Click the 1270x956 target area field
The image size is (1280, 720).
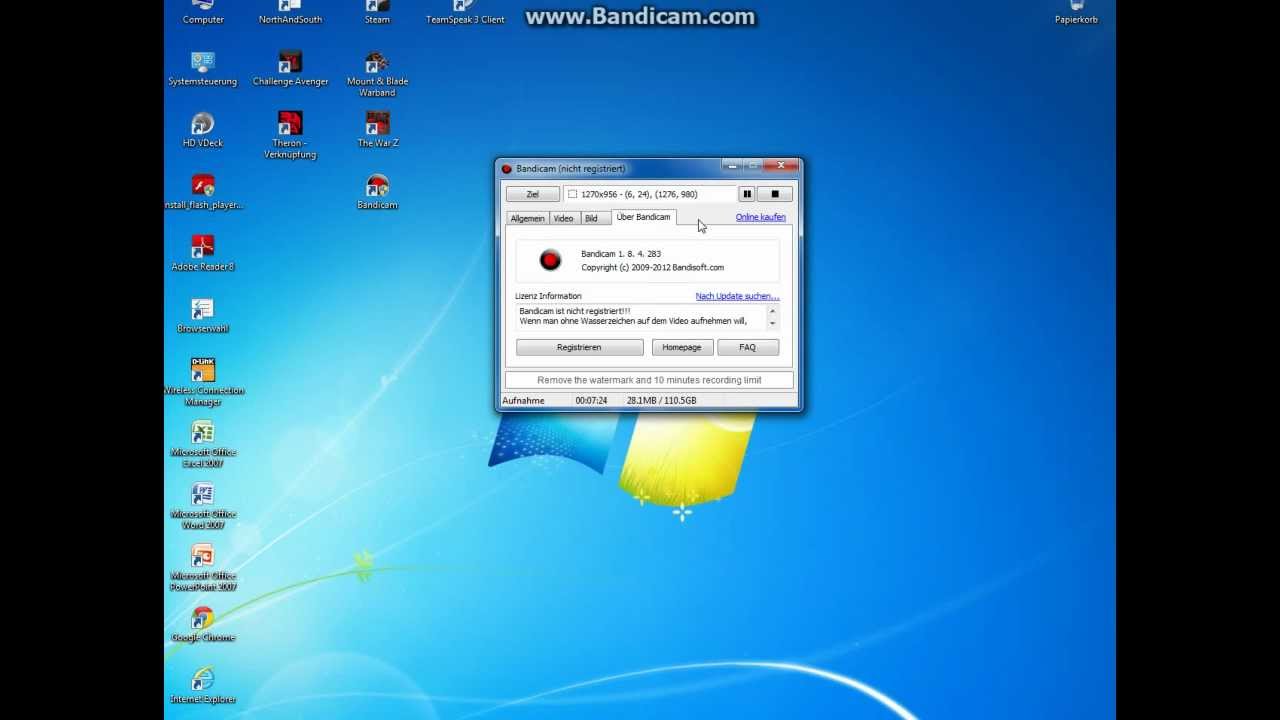pyautogui.click(x=650, y=194)
